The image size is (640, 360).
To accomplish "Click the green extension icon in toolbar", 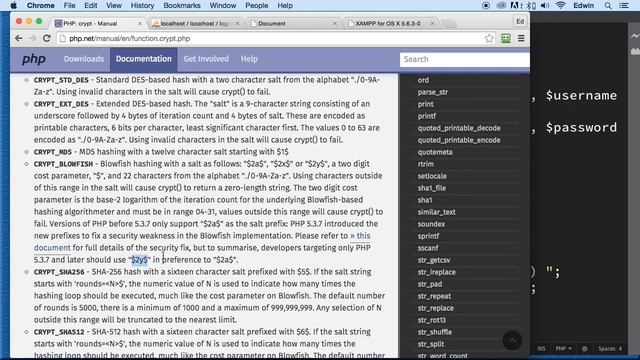I will click(x=506, y=38).
